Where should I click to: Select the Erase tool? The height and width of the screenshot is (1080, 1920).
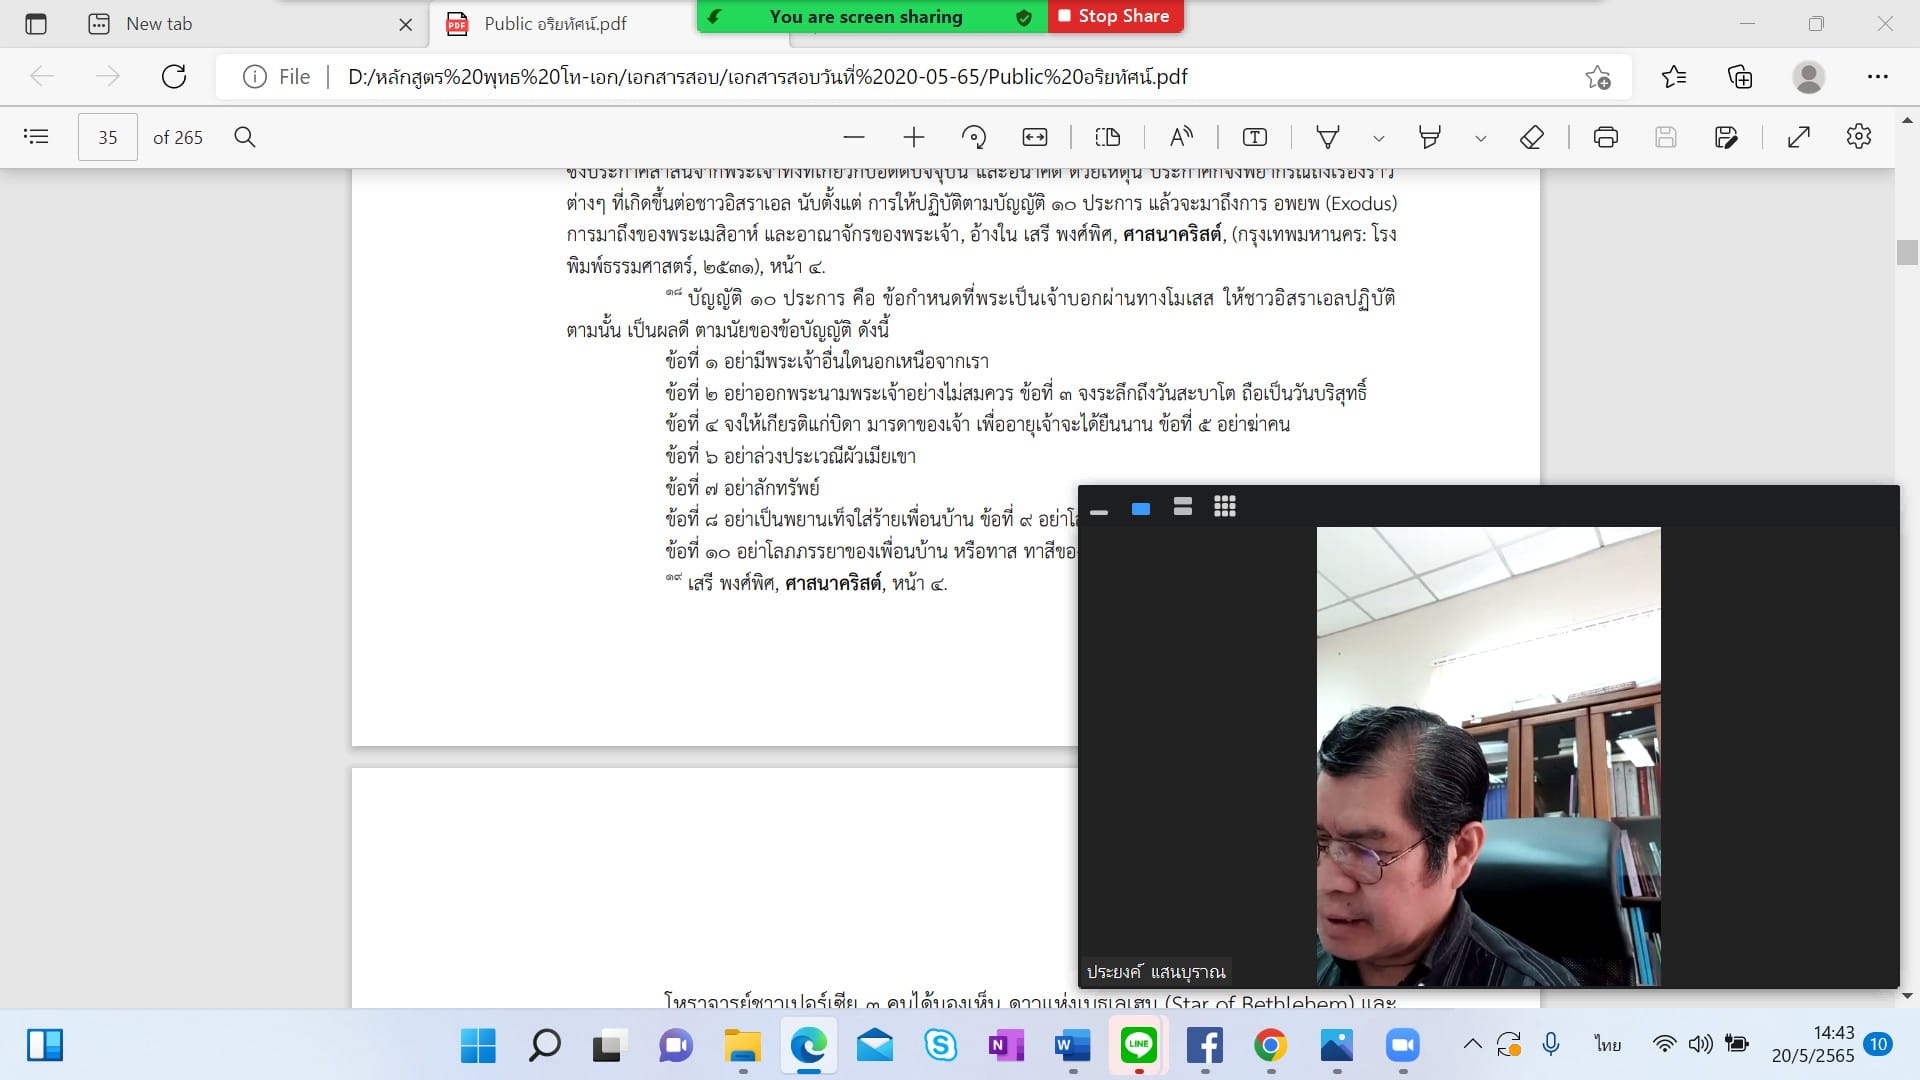pyautogui.click(x=1532, y=137)
